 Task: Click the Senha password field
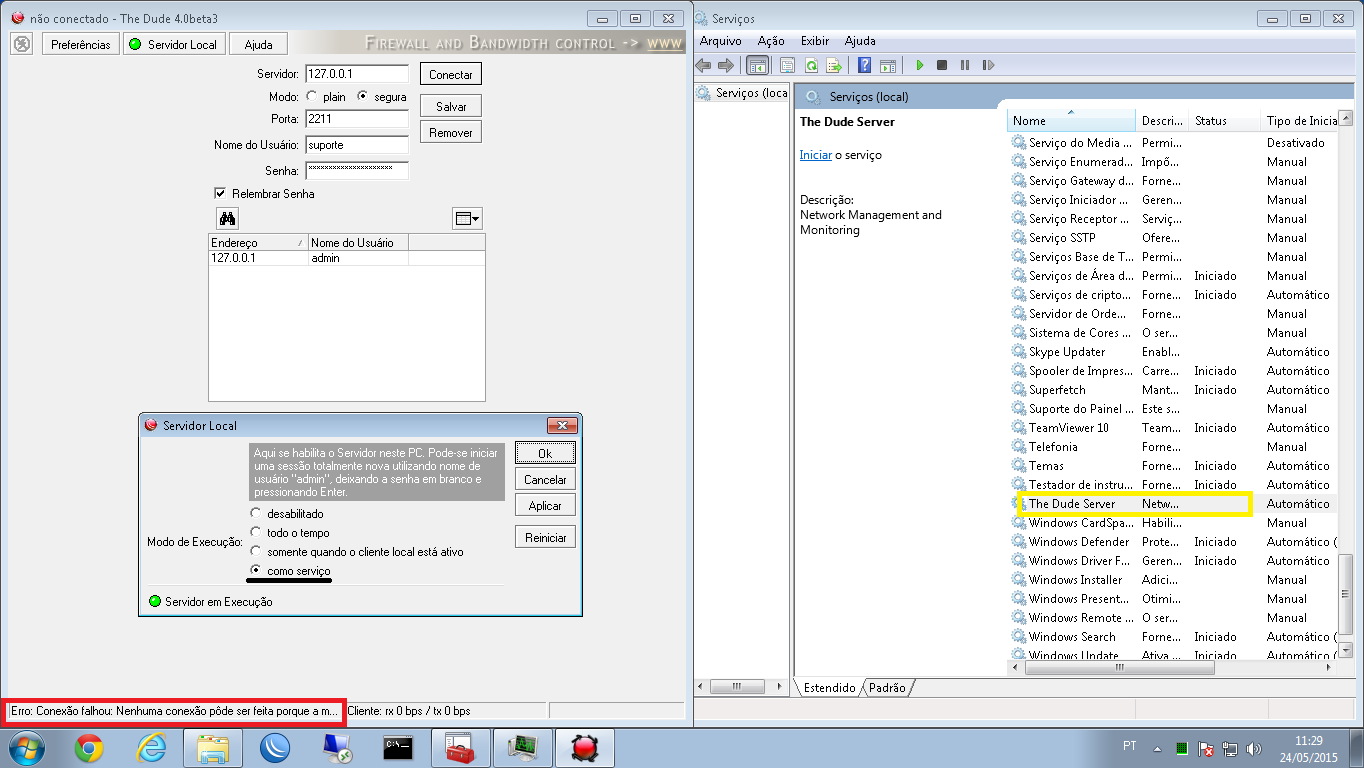tap(357, 171)
